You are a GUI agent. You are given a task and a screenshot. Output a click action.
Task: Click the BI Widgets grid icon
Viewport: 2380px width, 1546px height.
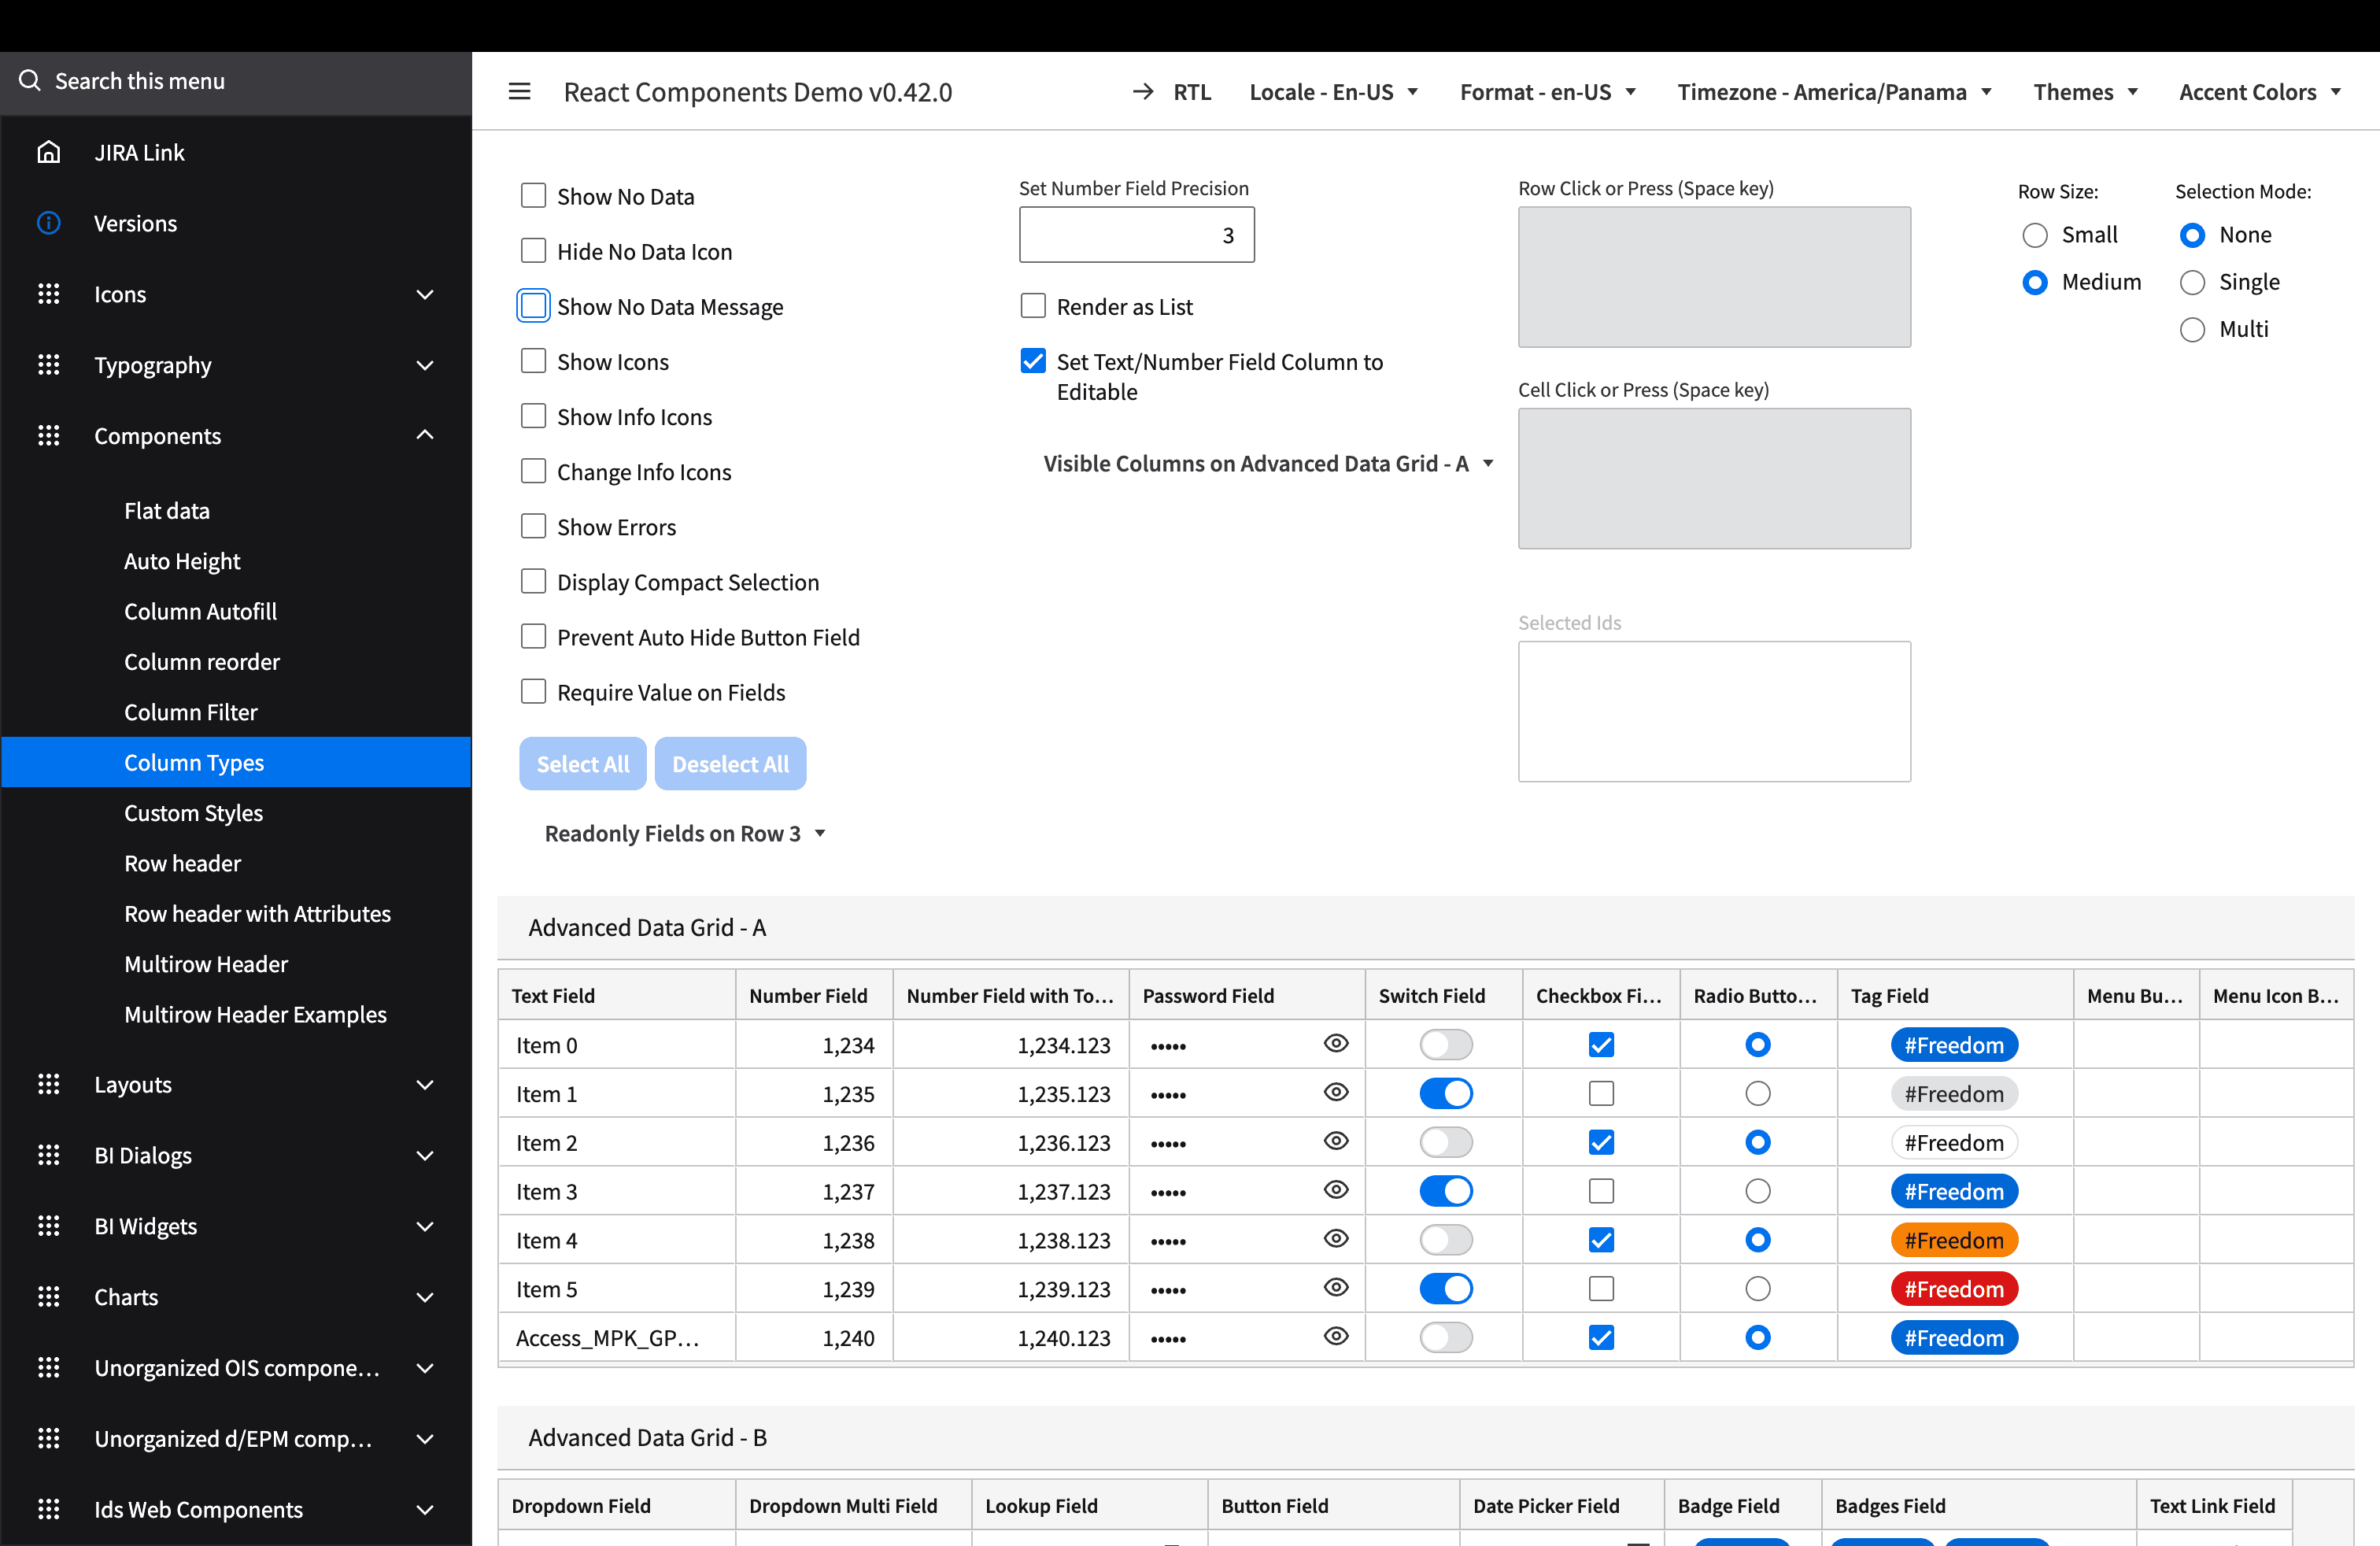(x=48, y=1226)
